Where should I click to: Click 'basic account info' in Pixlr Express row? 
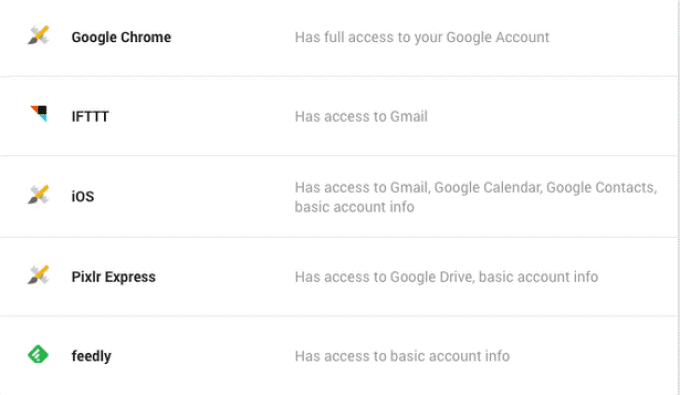point(538,277)
